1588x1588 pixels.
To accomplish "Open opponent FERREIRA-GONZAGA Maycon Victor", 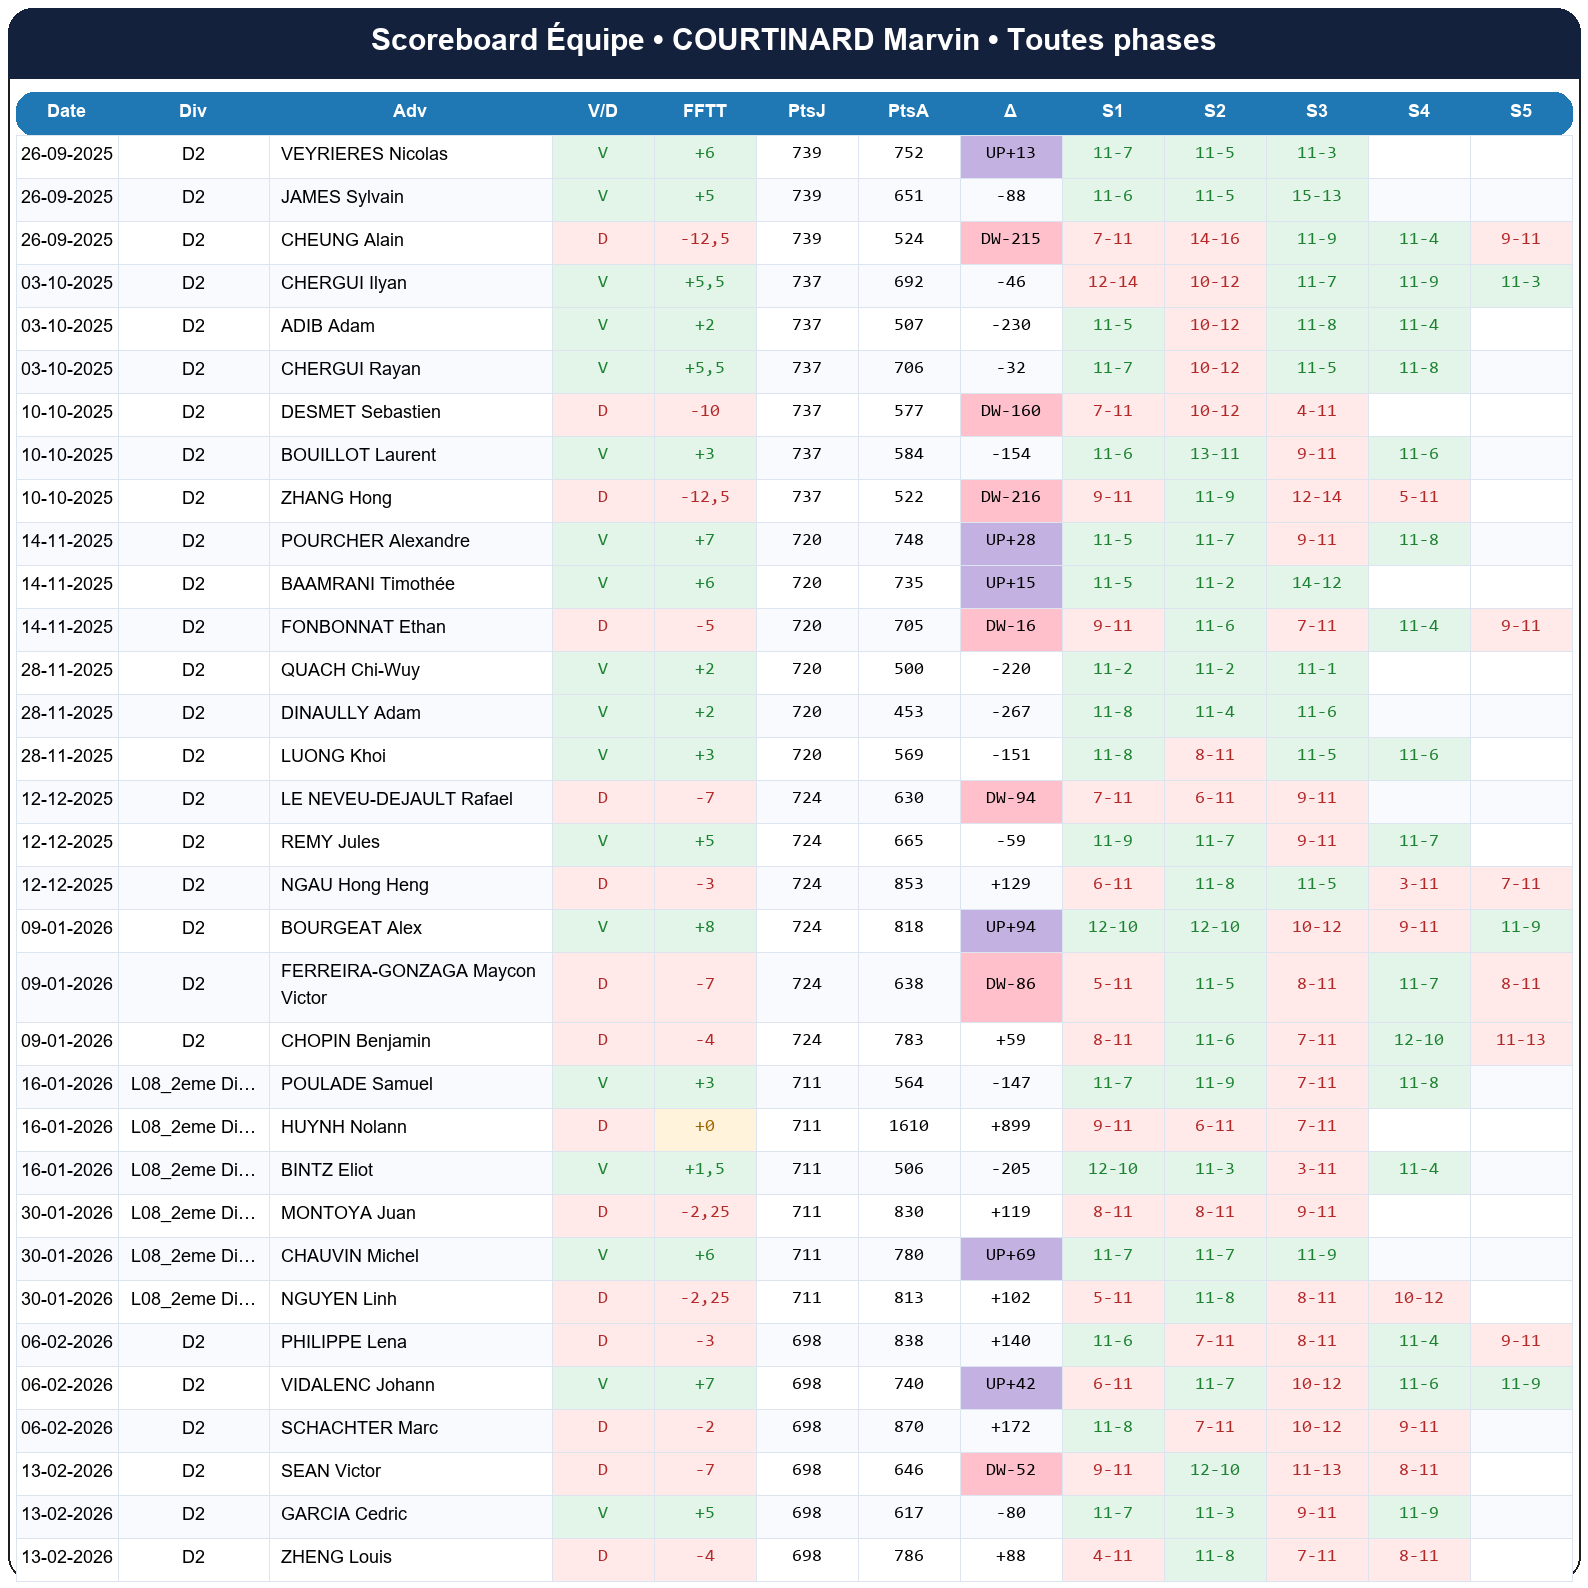I will pos(408,984).
